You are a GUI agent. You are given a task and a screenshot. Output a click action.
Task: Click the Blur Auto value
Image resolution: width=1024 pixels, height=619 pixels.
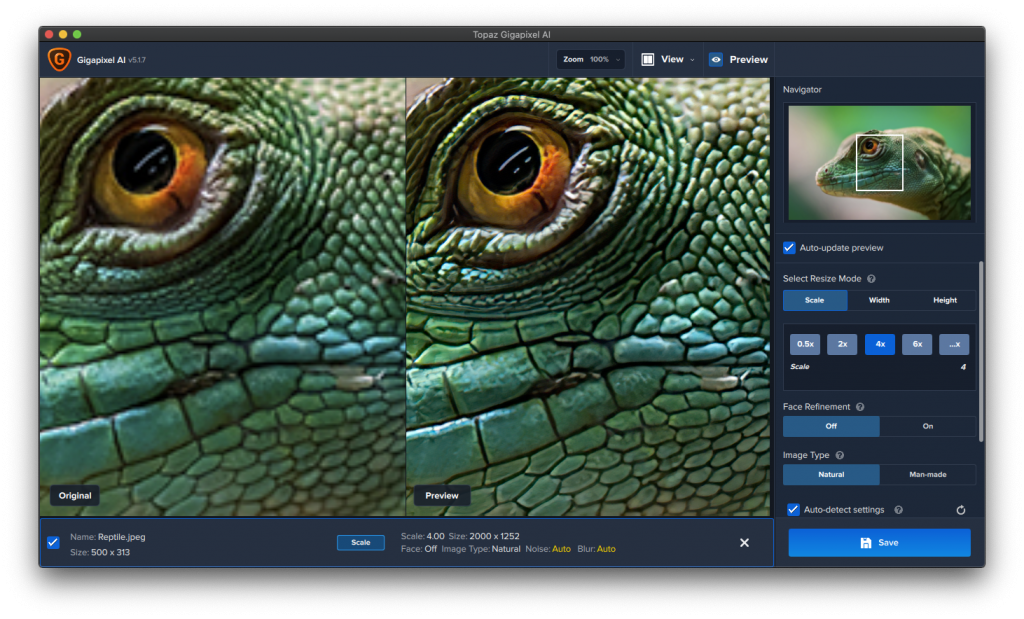[x=606, y=549]
